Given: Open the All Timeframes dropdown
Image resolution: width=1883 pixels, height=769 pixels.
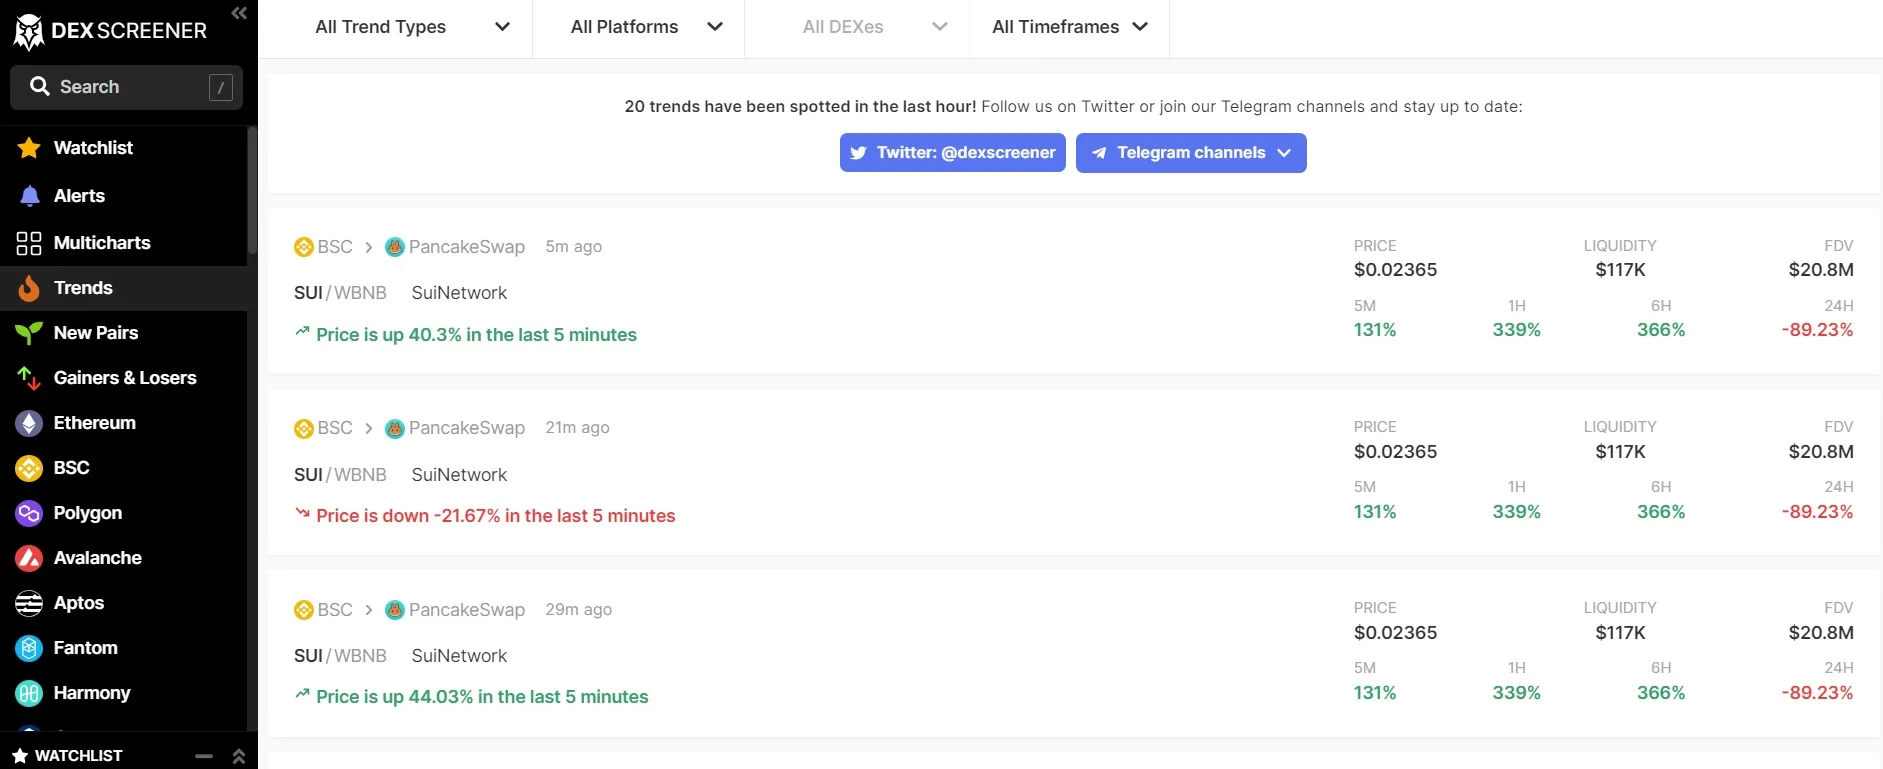Looking at the screenshot, I should pos(1069,27).
